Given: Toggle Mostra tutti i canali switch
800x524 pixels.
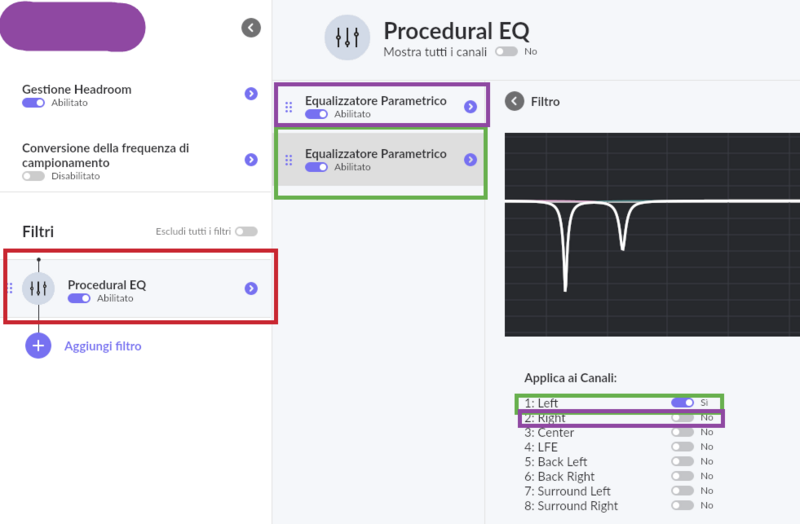Looking at the screenshot, I should (506, 51).
